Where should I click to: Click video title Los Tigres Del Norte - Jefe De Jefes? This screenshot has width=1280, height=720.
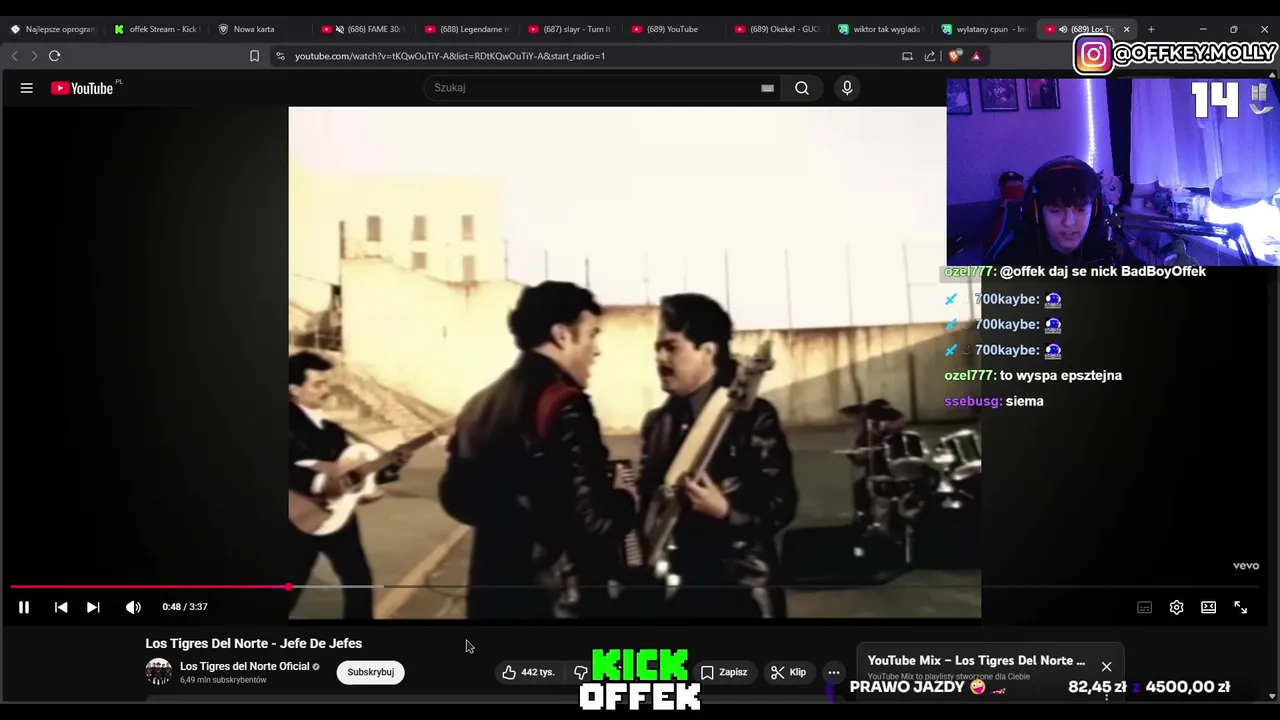[254, 644]
